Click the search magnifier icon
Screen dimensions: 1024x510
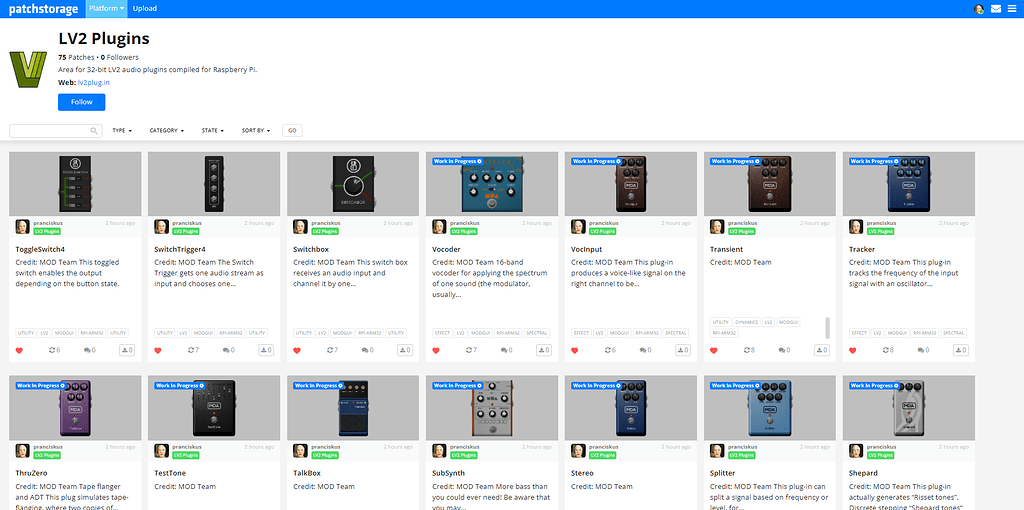[95, 131]
